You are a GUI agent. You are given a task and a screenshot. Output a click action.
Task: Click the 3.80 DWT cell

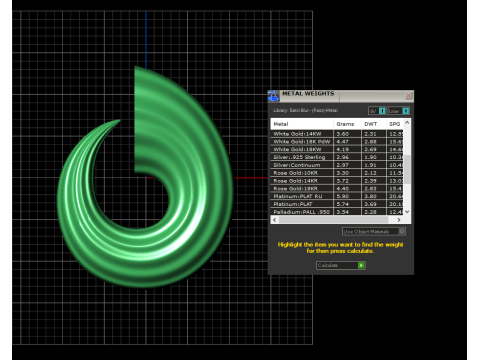pos(374,196)
